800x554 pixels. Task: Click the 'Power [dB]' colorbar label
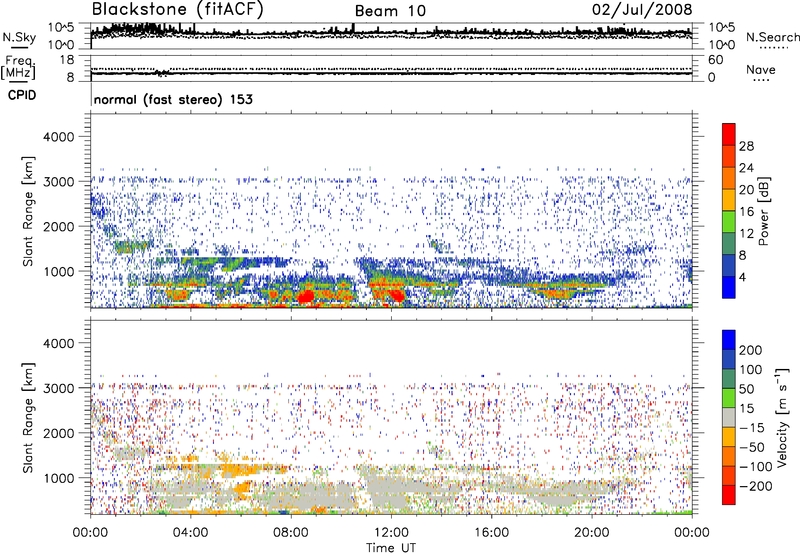763,211
